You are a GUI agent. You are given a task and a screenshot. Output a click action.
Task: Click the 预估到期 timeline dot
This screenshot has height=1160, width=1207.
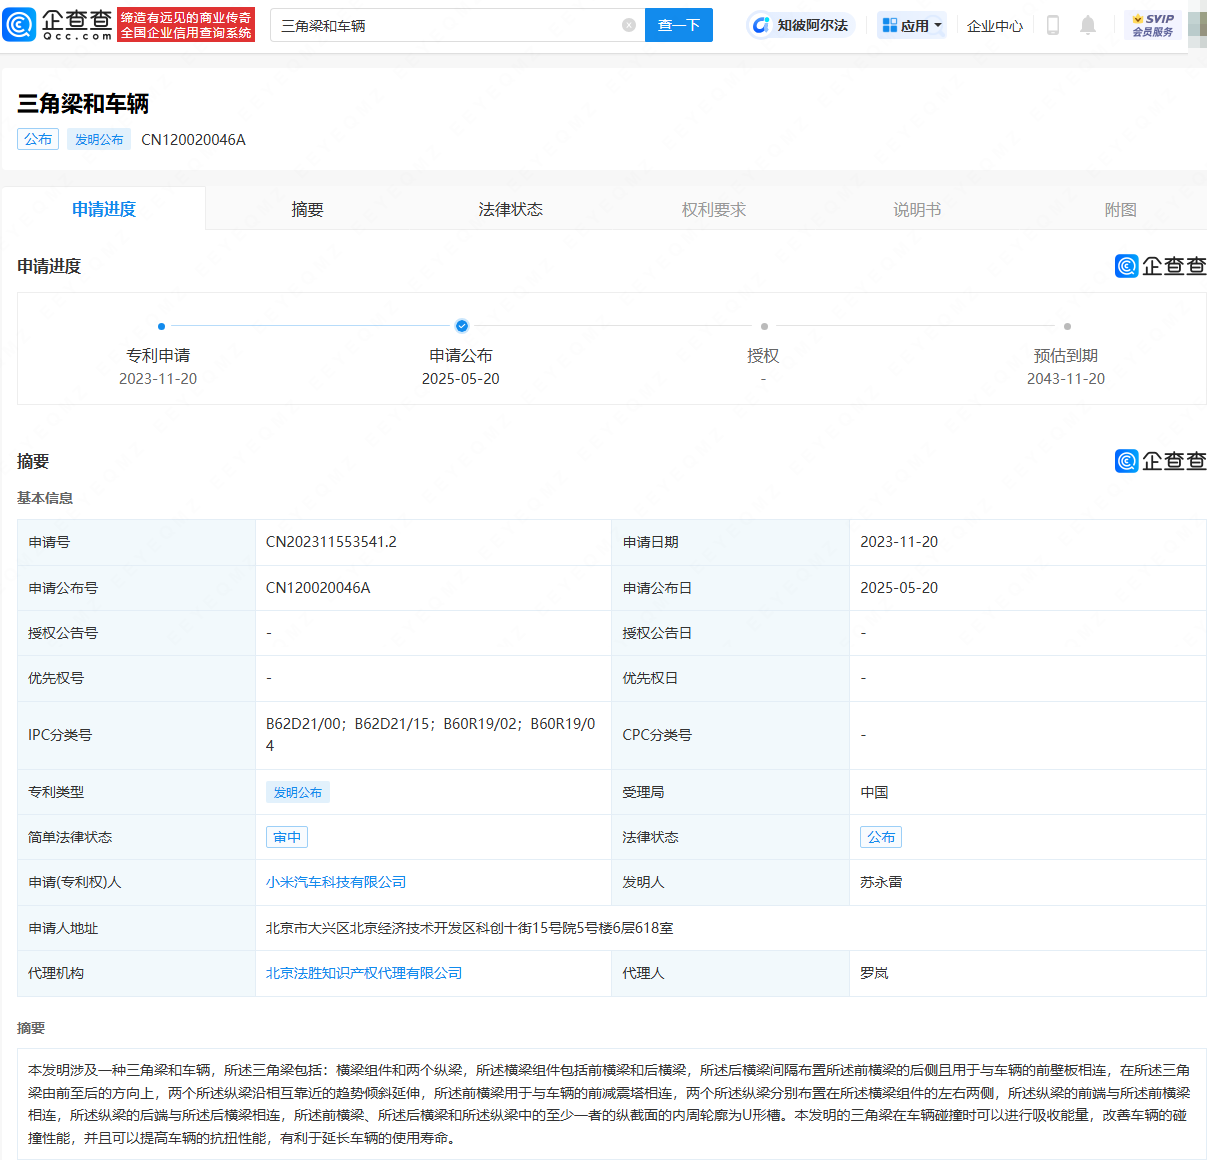click(1067, 326)
